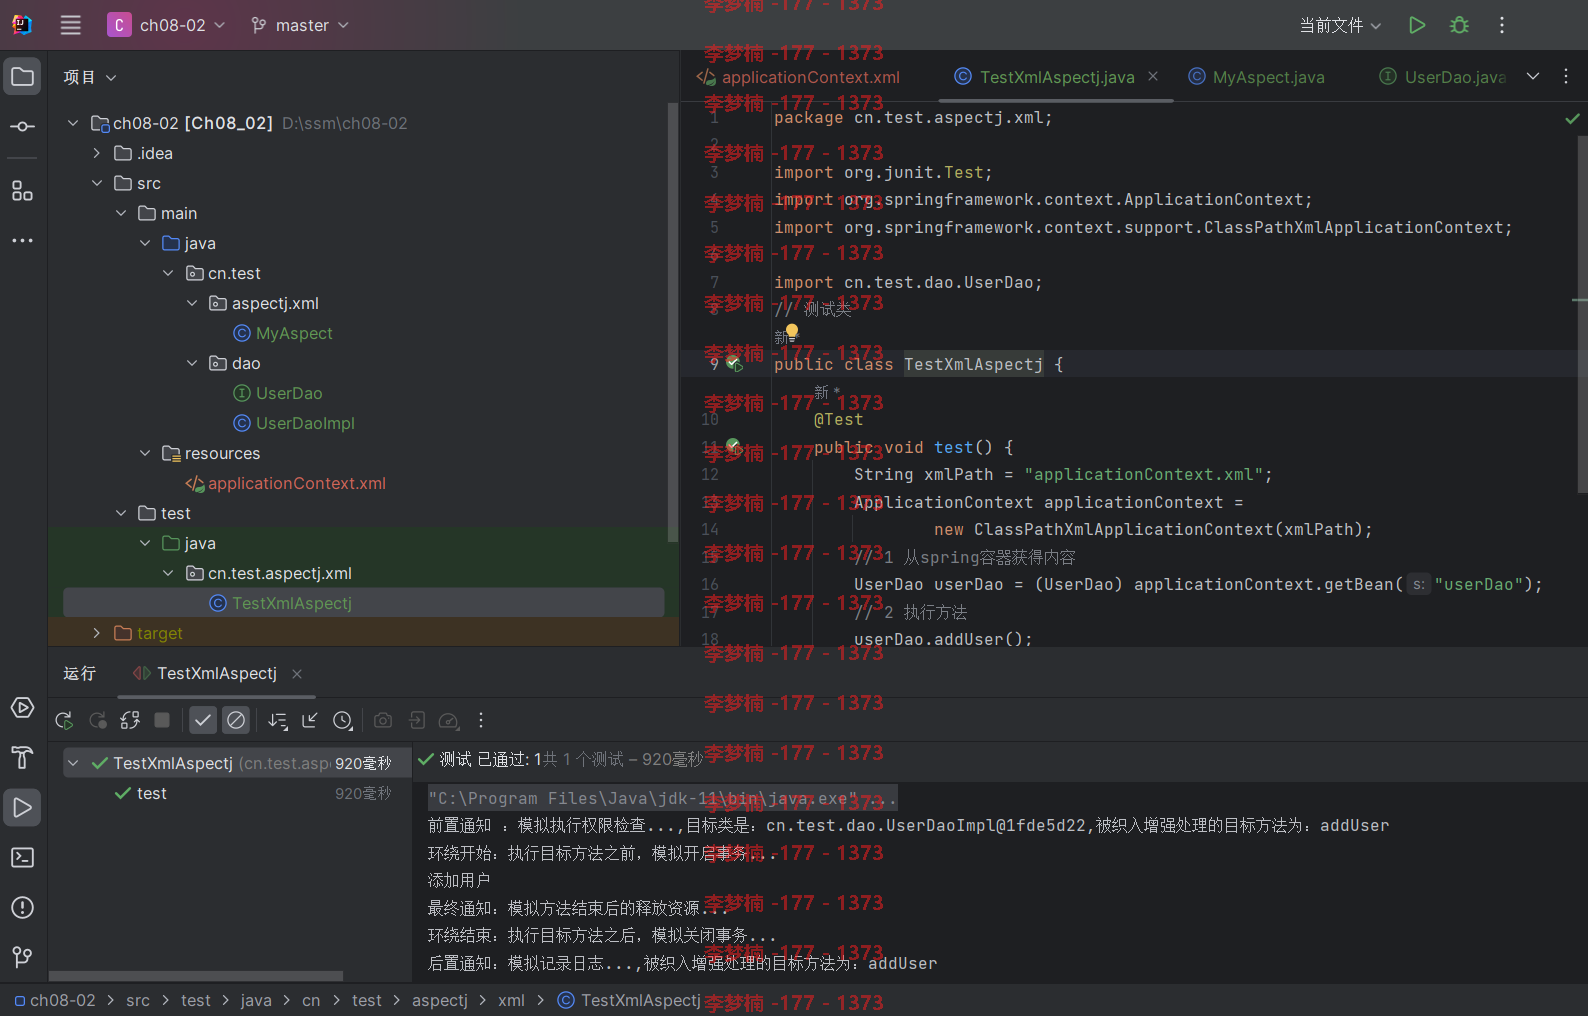The height and width of the screenshot is (1016, 1588).
Task: Open the Services tool window
Action: point(22,708)
